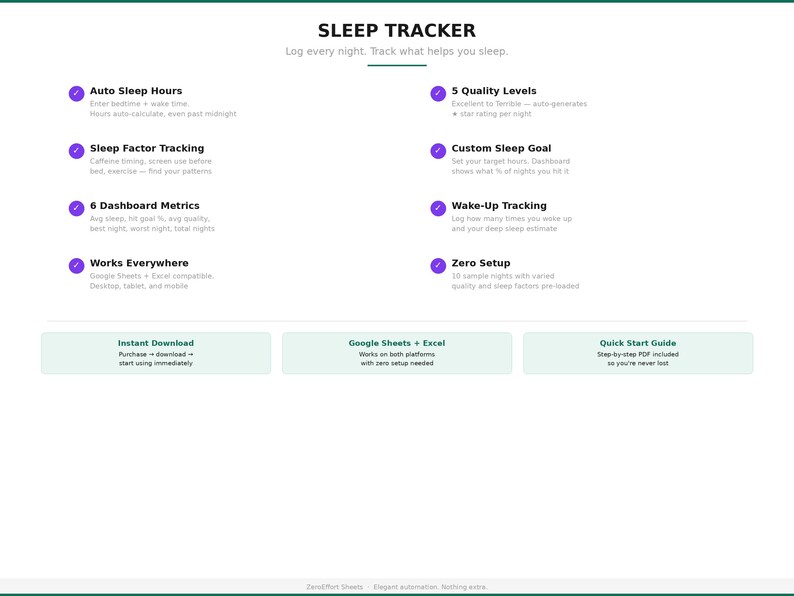Click 'Elegant automation. Nothing extra.' footer text

[x=430, y=587]
